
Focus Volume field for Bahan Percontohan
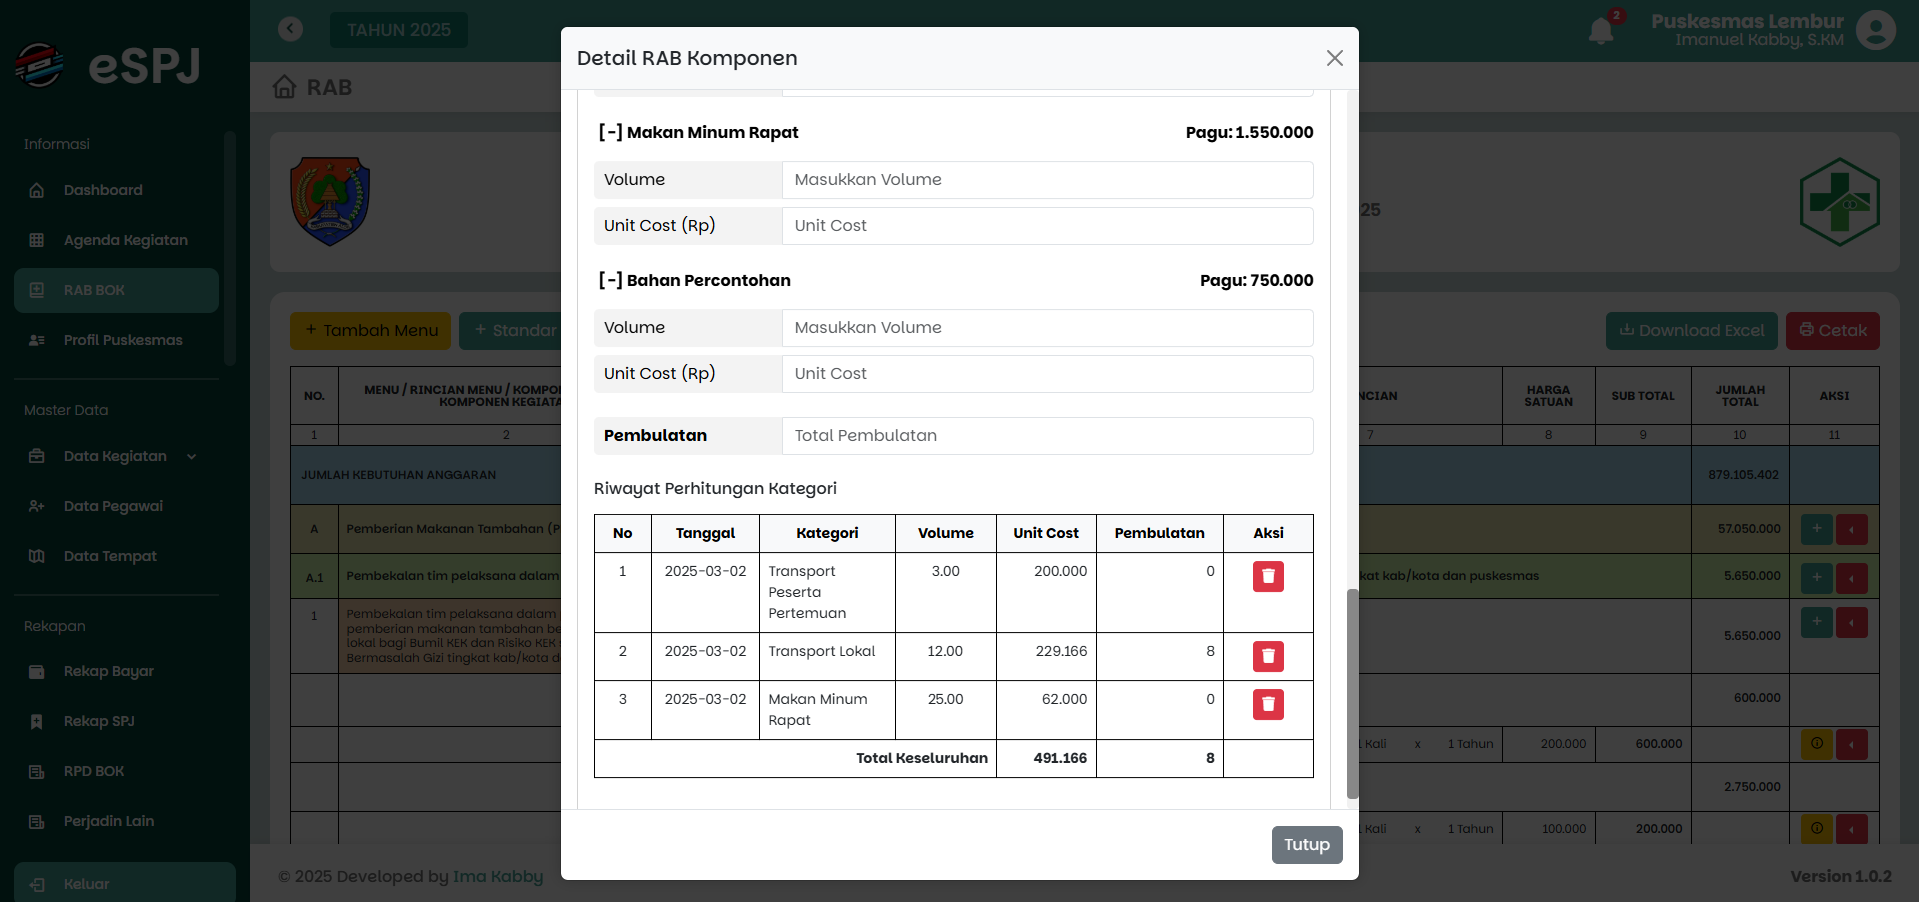coord(1047,328)
